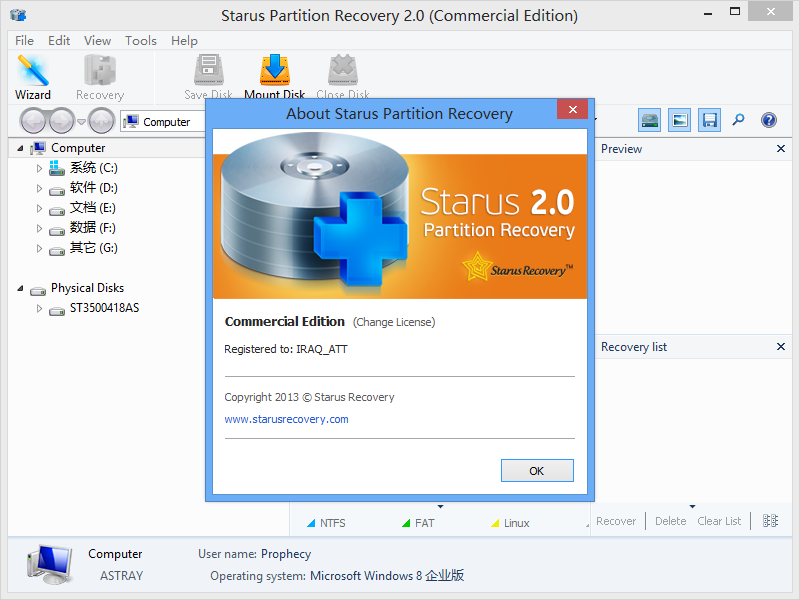Open search with the magnifier icon

click(738, 120)
